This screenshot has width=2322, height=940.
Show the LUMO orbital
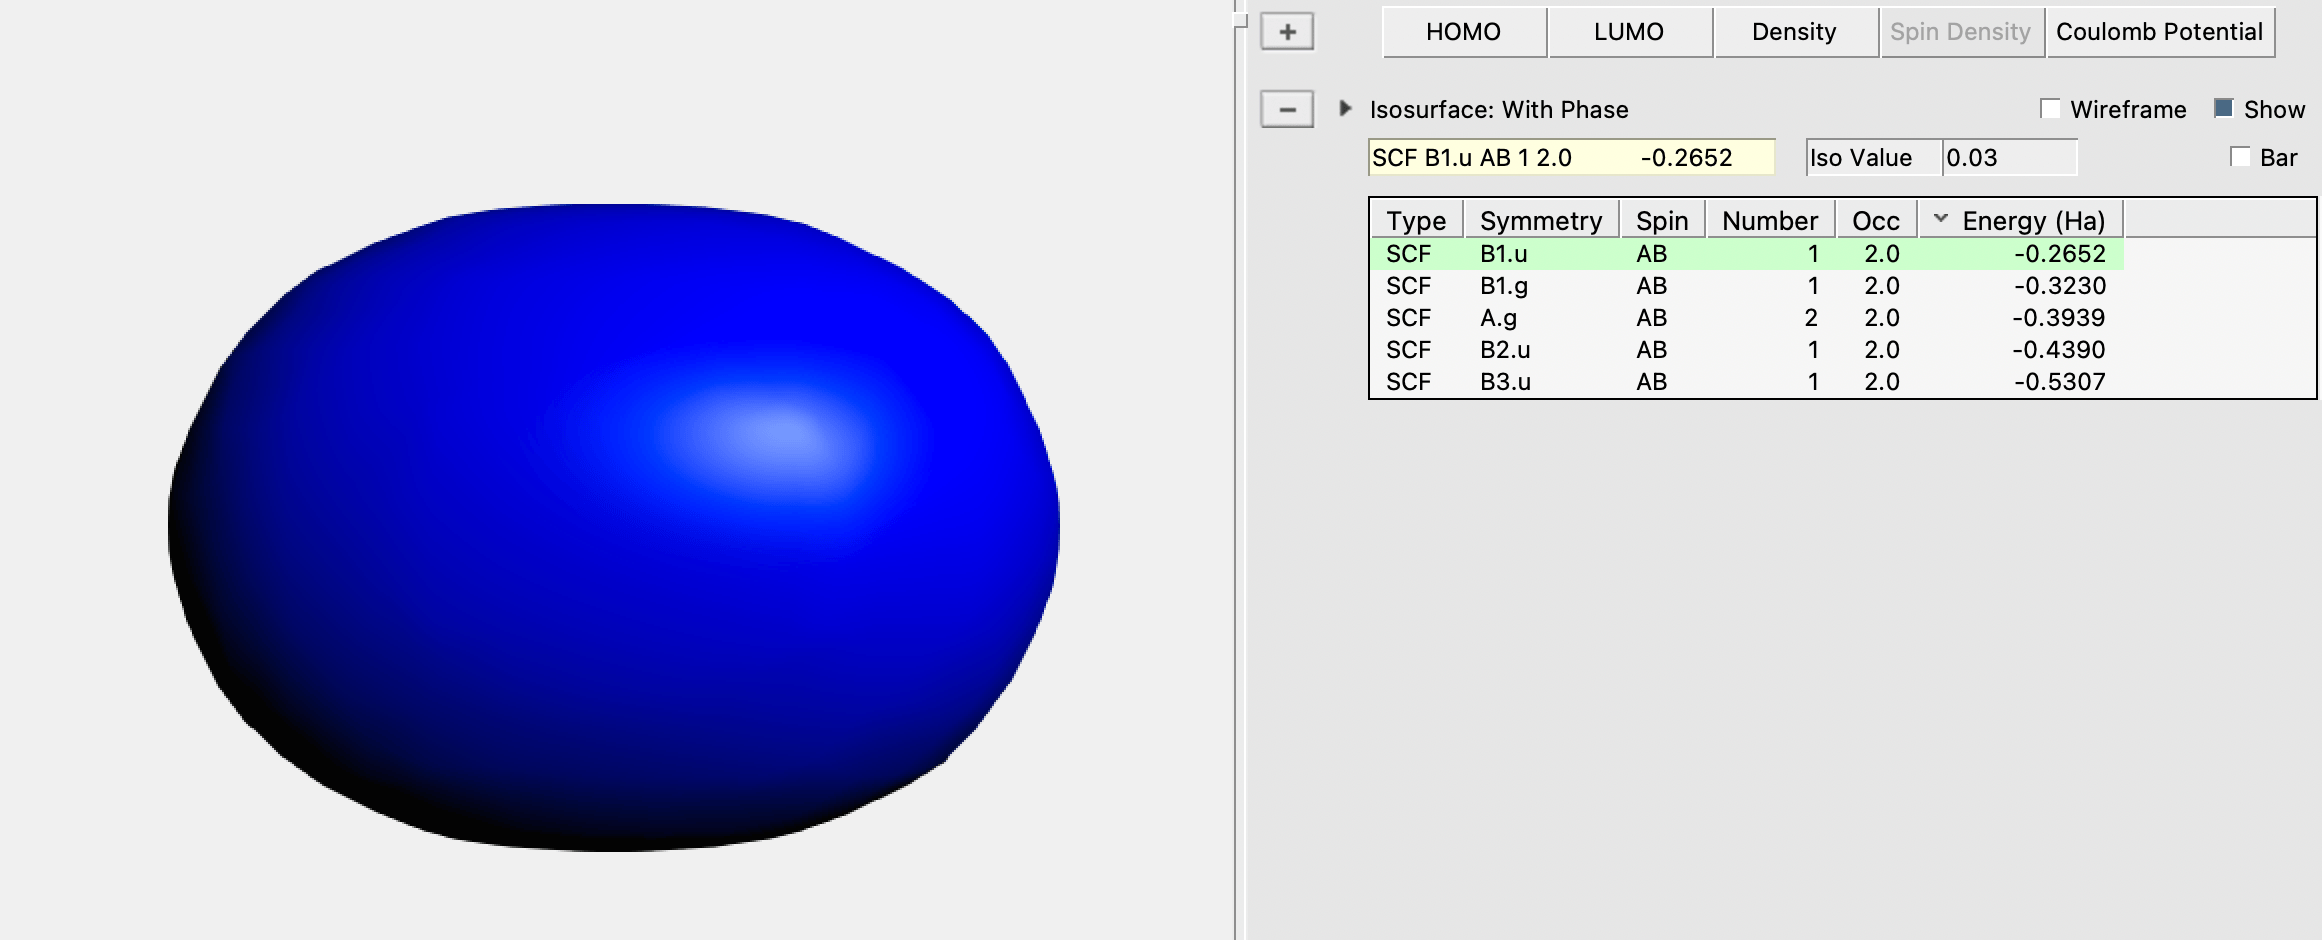(x=1629, y=31)
